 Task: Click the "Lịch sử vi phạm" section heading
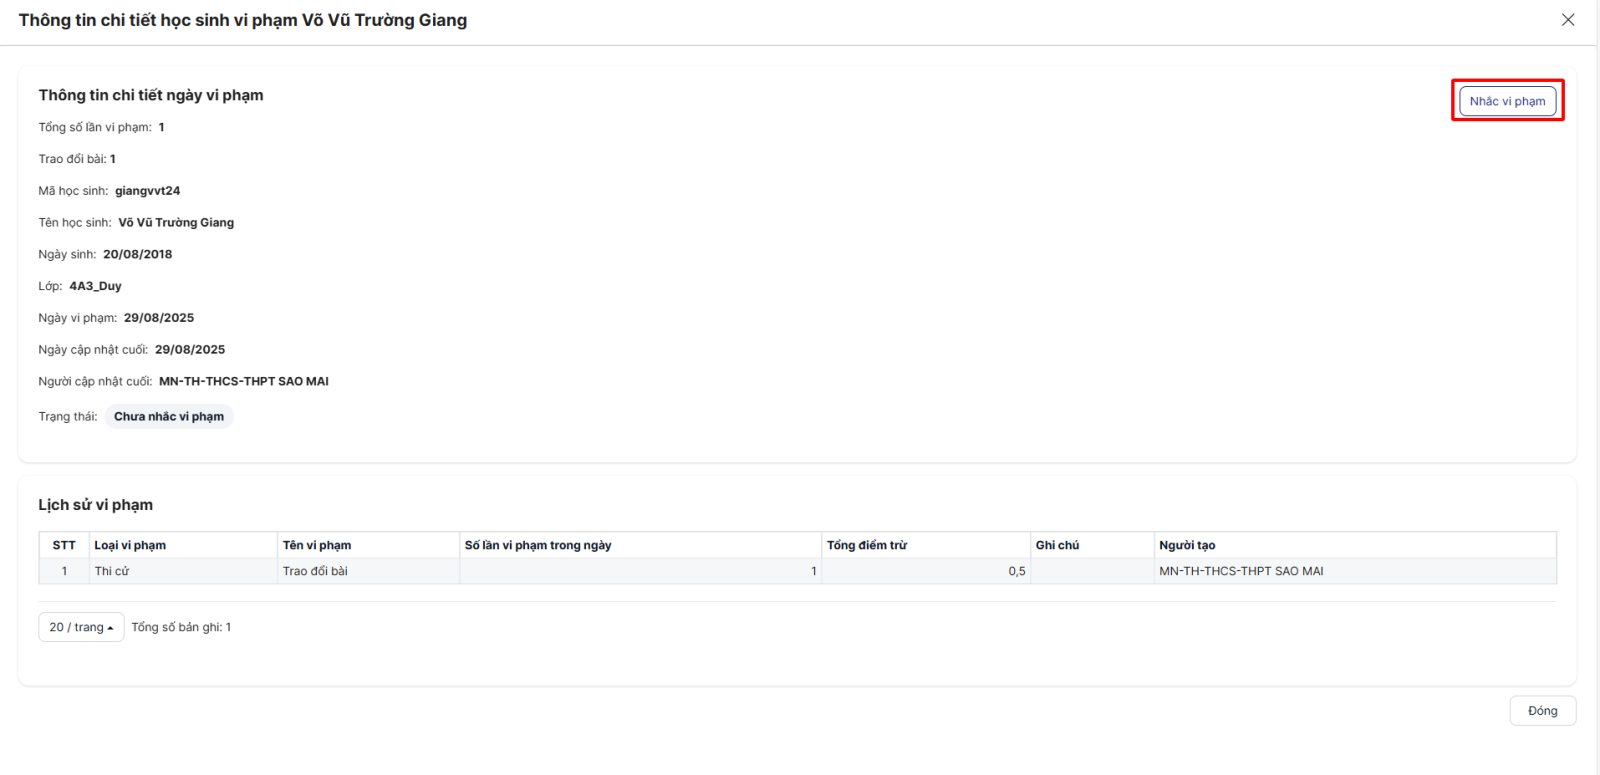pos(96,505)
